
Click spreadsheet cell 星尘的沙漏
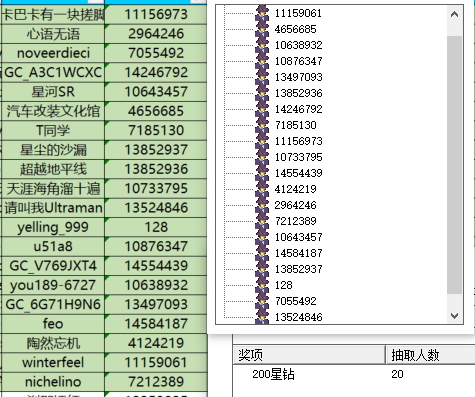tap(53, 150)
